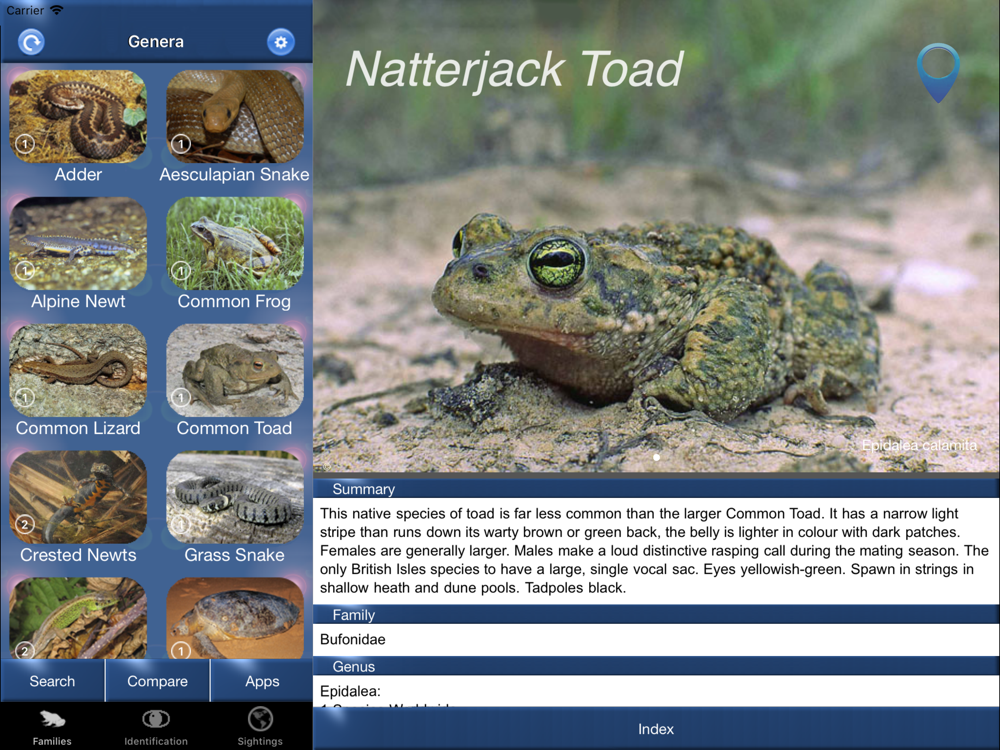Tap the Epidalea calamita caption
1000x750 pixels.
point(919,445)
